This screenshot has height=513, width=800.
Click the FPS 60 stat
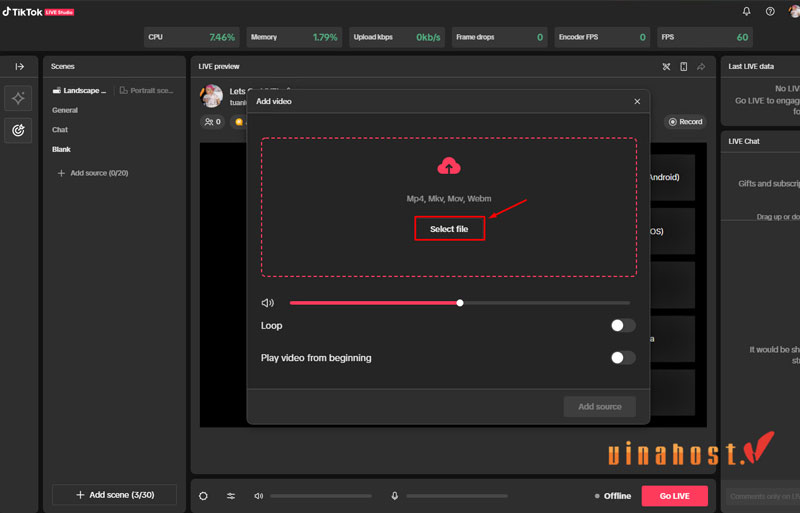click(x=705, y=37)
